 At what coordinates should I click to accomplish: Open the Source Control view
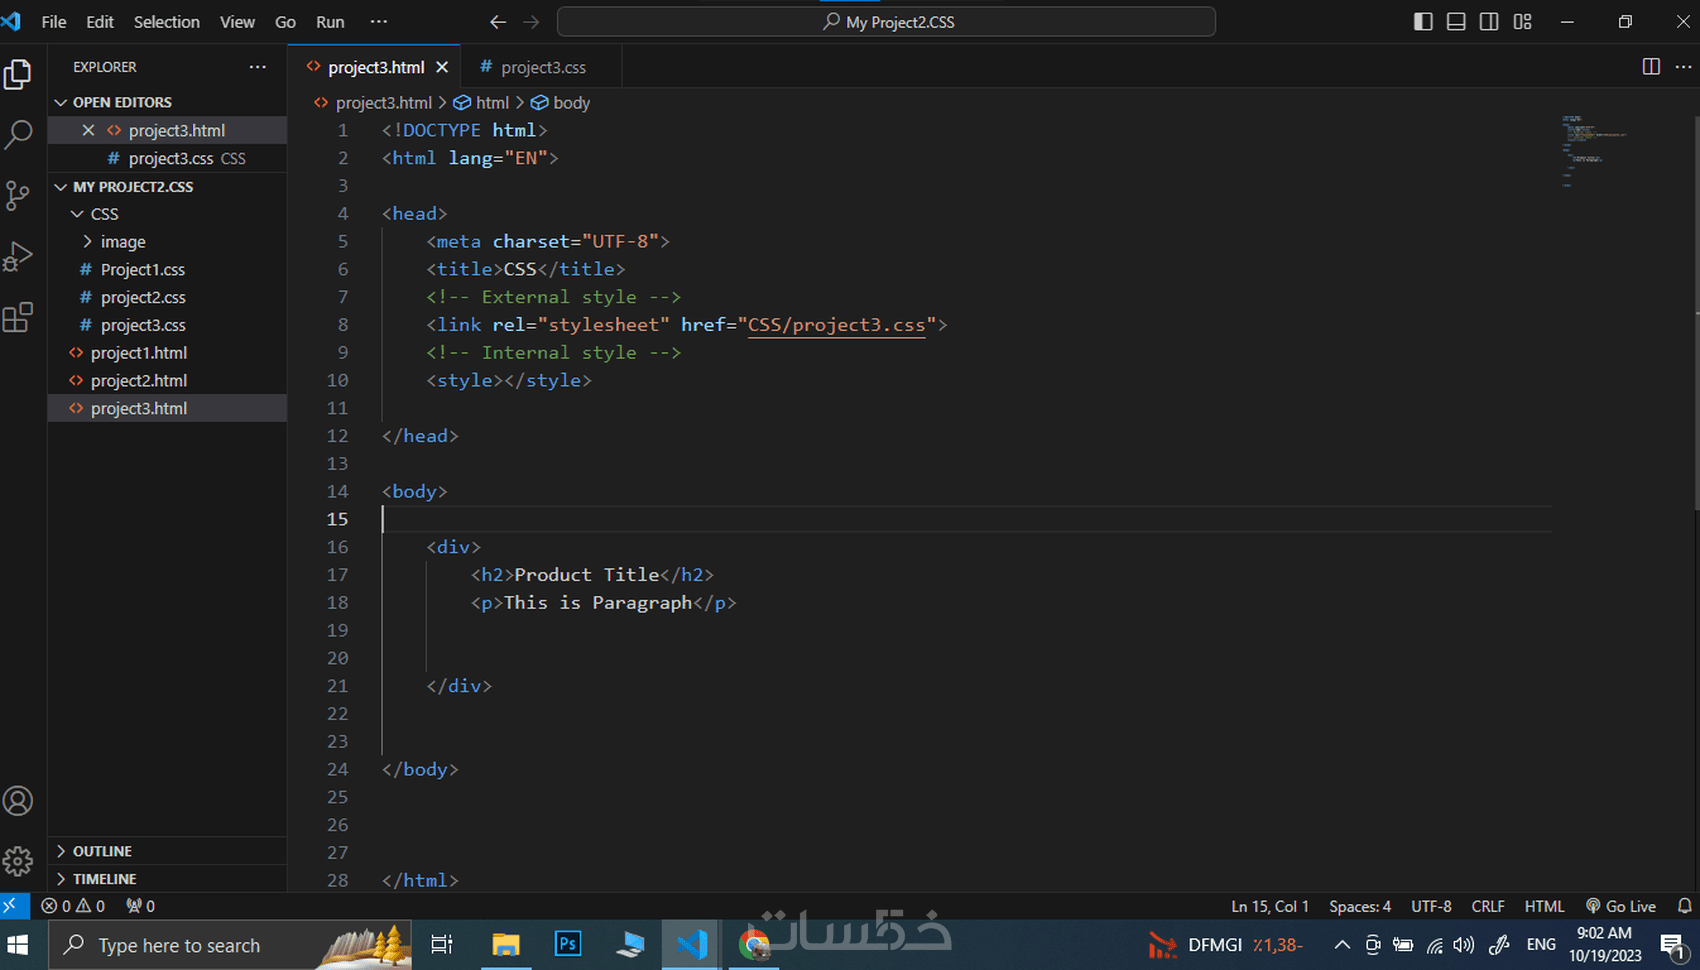pyautogui.click(x=18, y=195)
